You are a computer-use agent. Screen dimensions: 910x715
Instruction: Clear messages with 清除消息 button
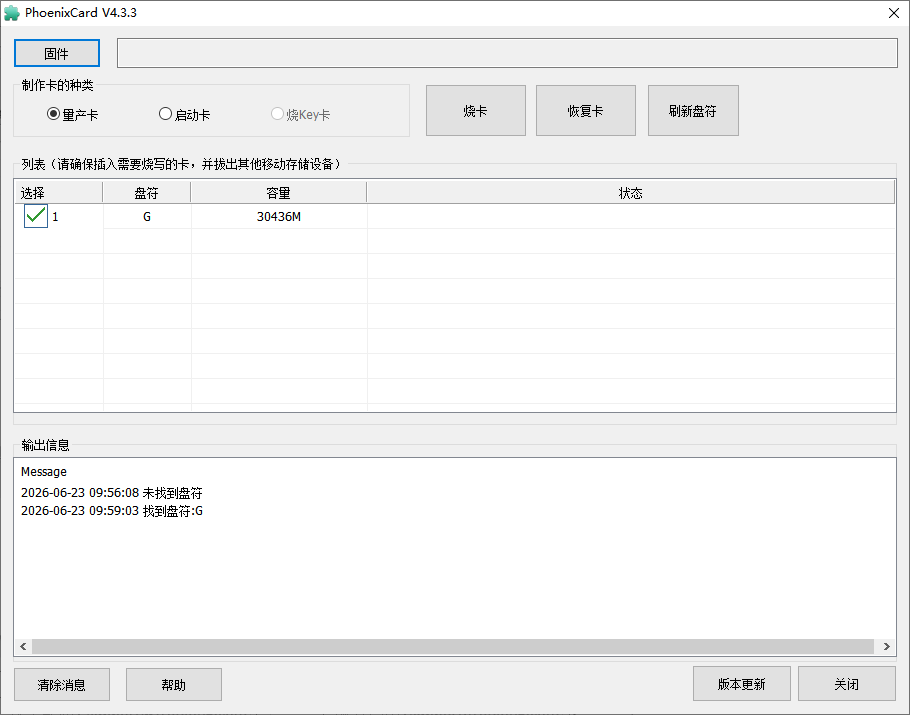click(x=62, y=685)
